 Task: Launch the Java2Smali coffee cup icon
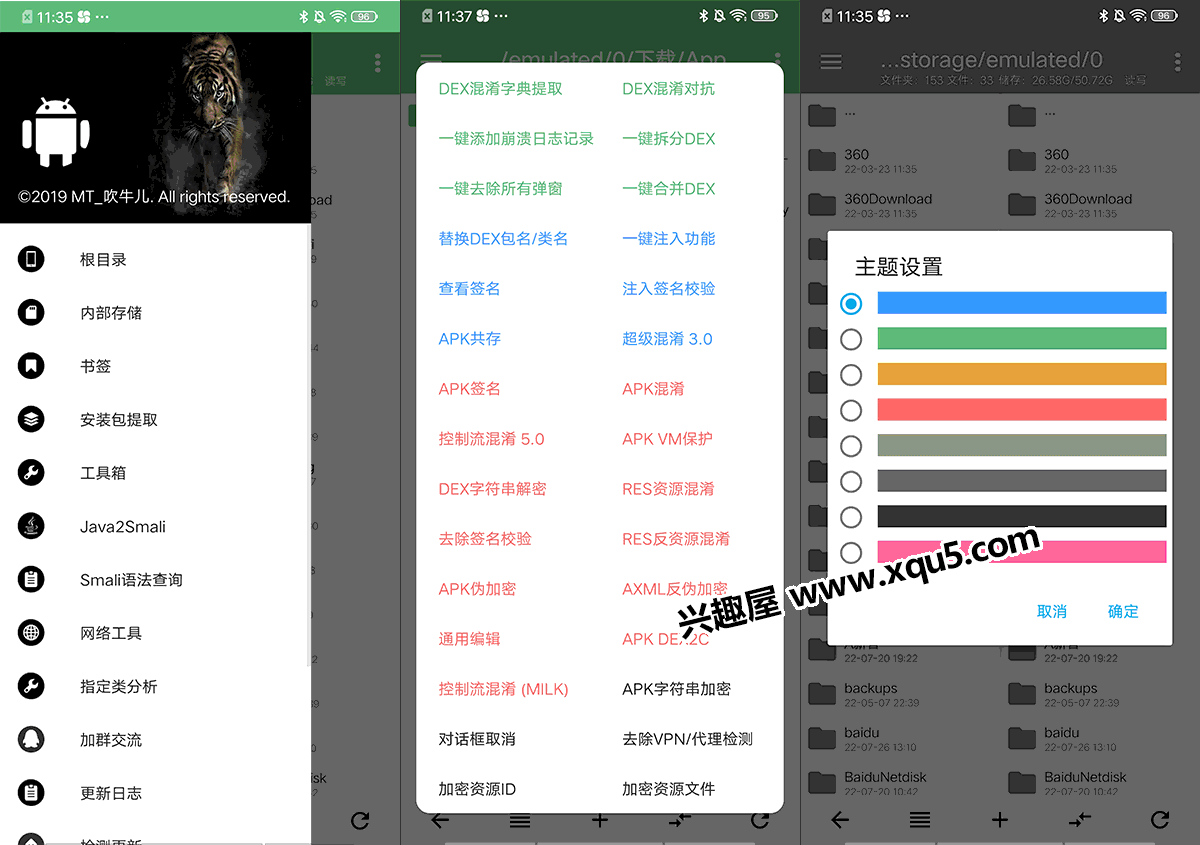point(32,526)
